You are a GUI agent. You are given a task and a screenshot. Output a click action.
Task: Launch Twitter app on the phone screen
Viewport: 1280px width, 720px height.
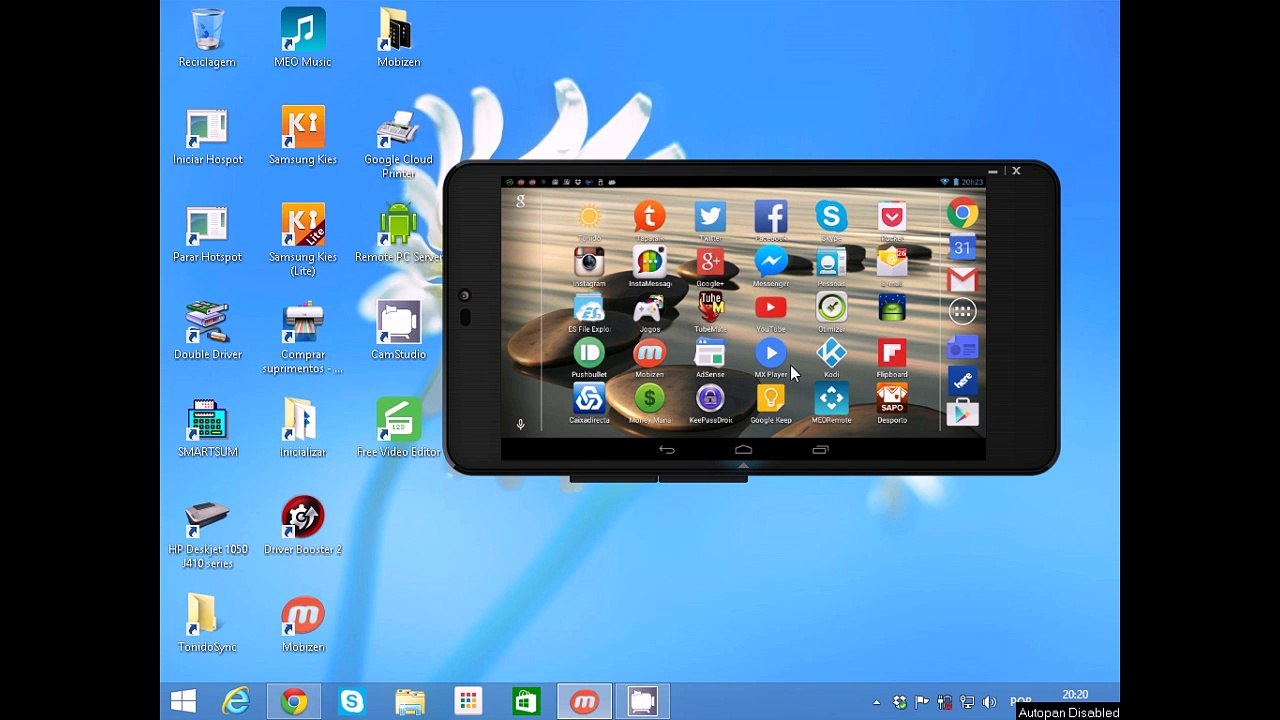pyautogui.click(x=710, y=216)
